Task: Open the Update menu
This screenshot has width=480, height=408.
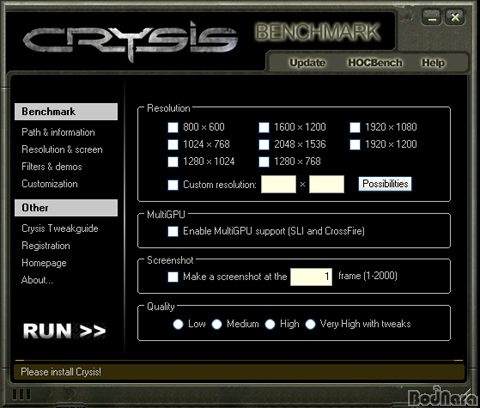Action: [x=307, y=63]
